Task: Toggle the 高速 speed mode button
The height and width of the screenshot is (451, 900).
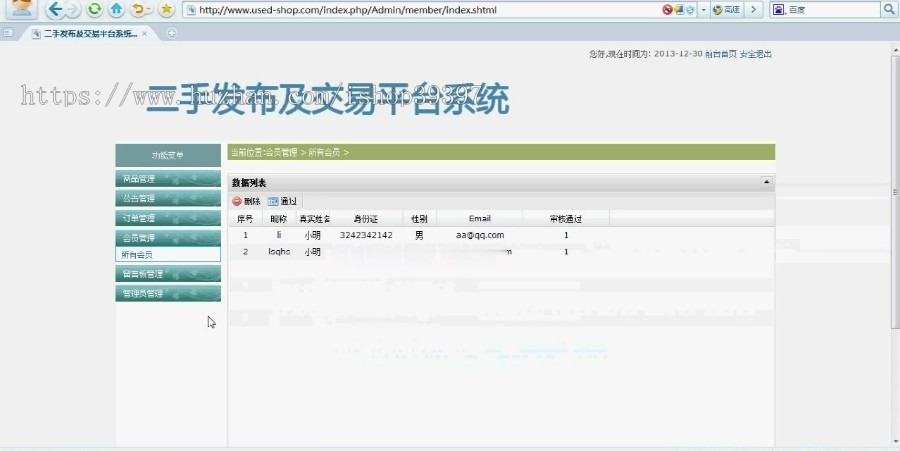Action: pos(726,10)
